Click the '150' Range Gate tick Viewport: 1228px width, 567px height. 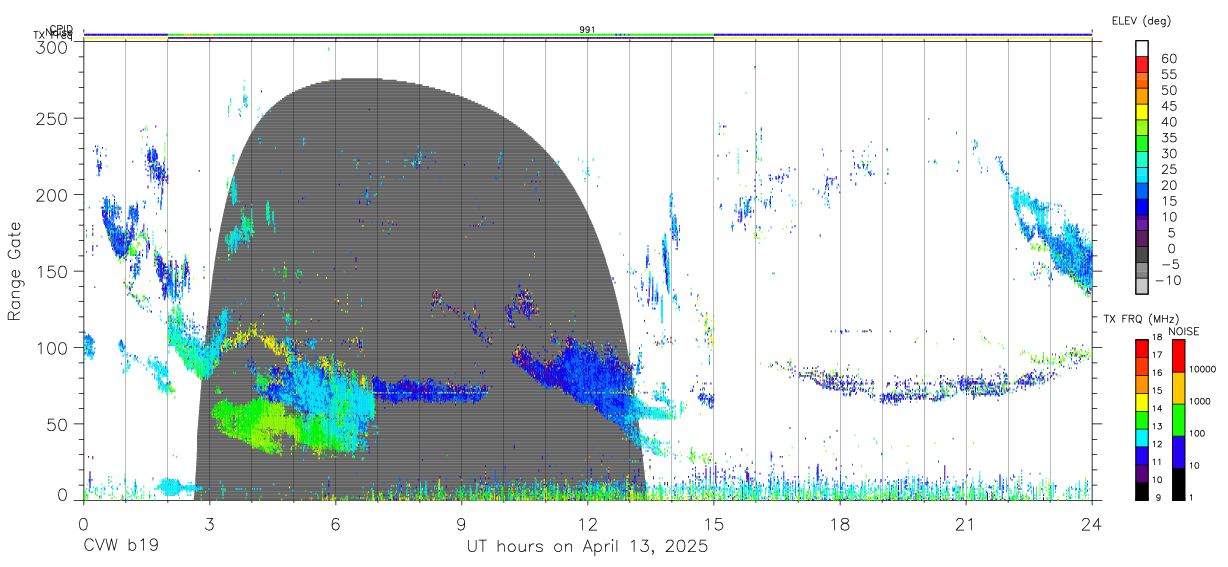click(54, 271)
